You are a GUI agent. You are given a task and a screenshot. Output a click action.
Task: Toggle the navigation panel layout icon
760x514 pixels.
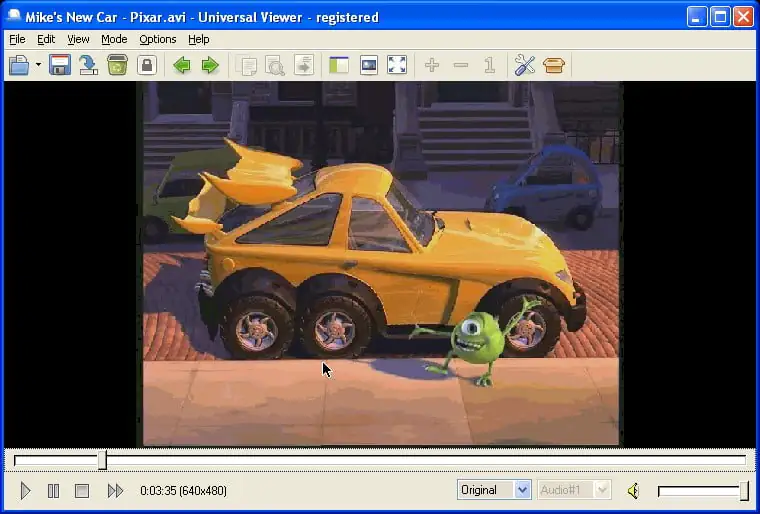(339, 66)
